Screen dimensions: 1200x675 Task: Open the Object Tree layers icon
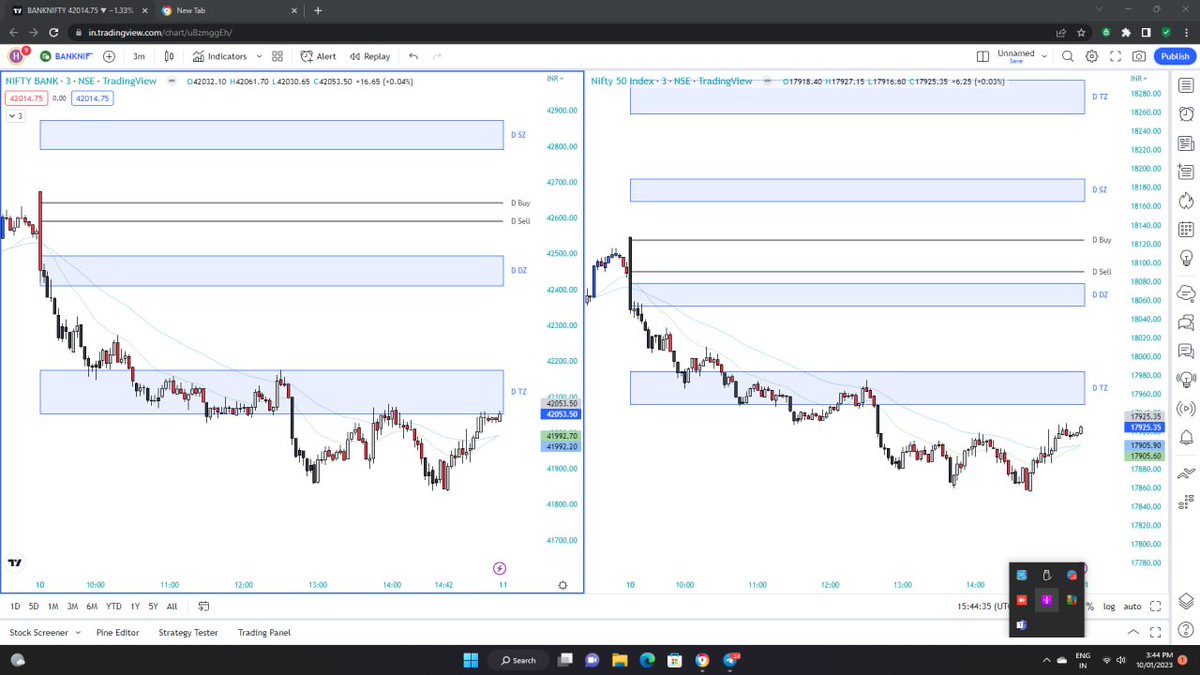click(x=1187, y=601)
